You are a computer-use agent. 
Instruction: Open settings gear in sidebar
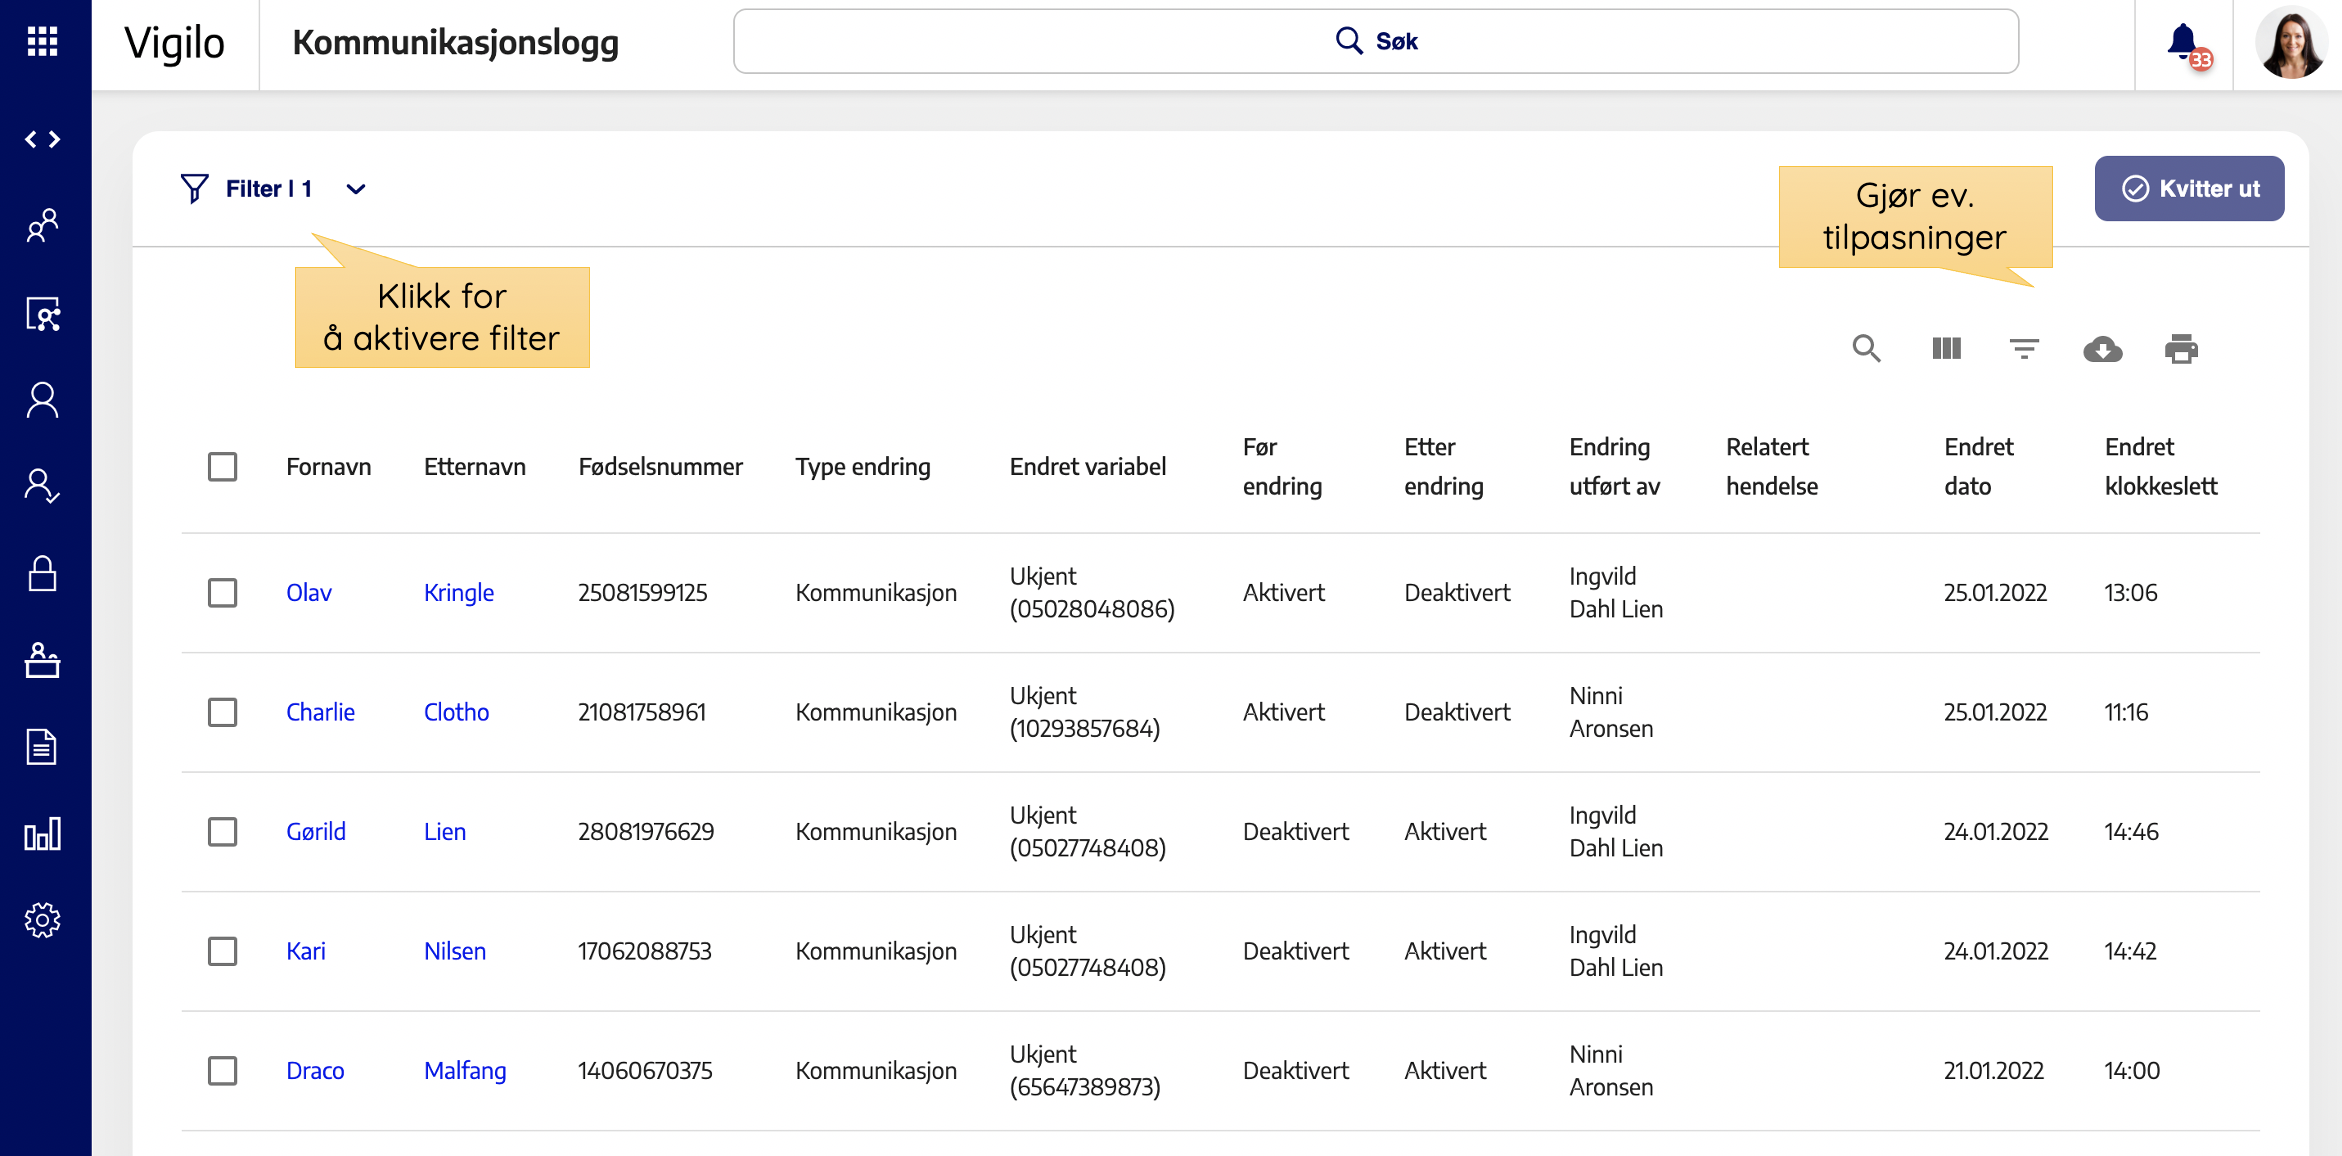click(x=42, y=920)
